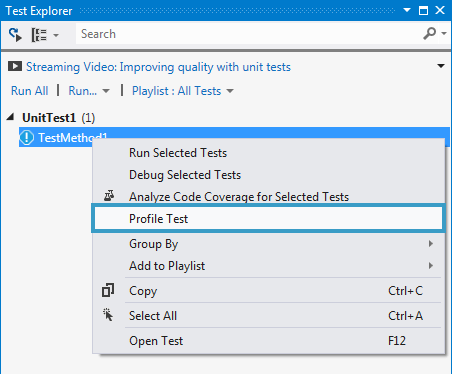
Task: Expand the group-by toolbar dropdown arrow
Action: [56, 35]
